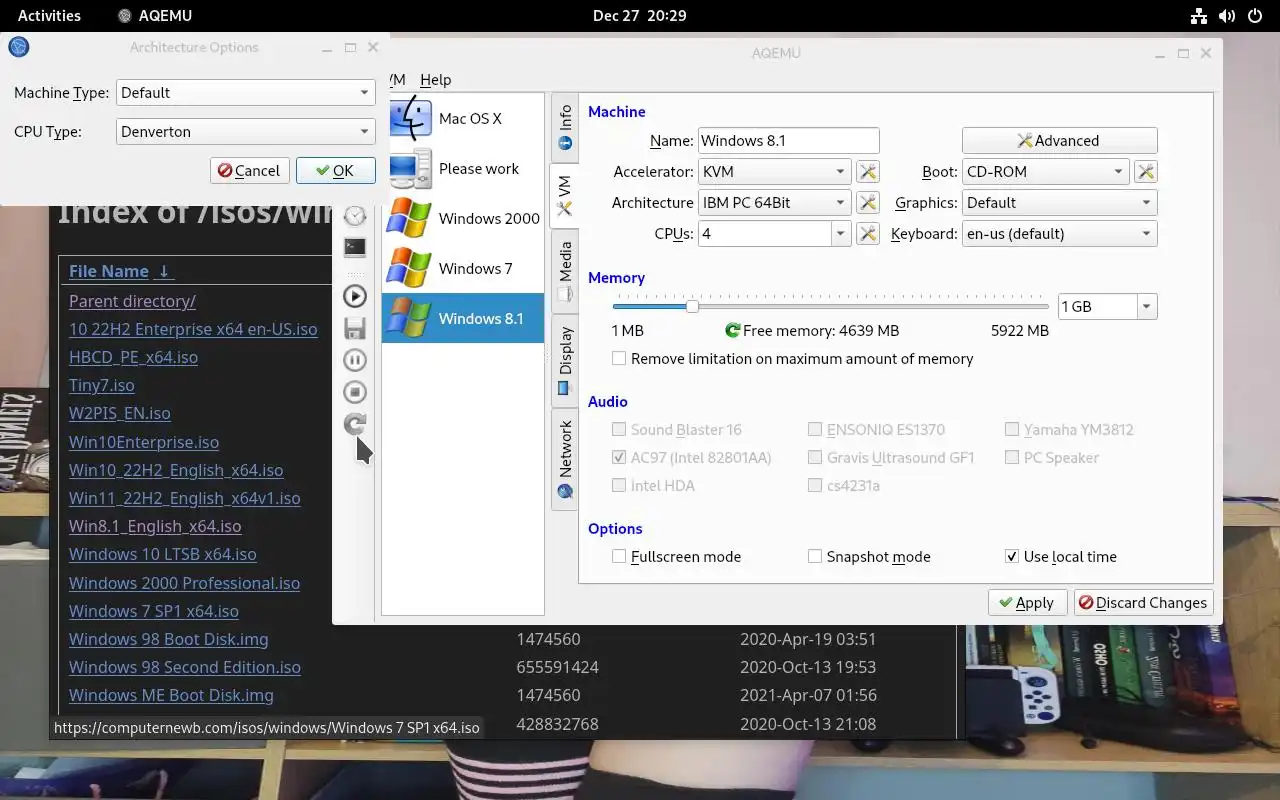Click OK in Architecture Options
1280x800 pixels.
click(x=335, y=171)
